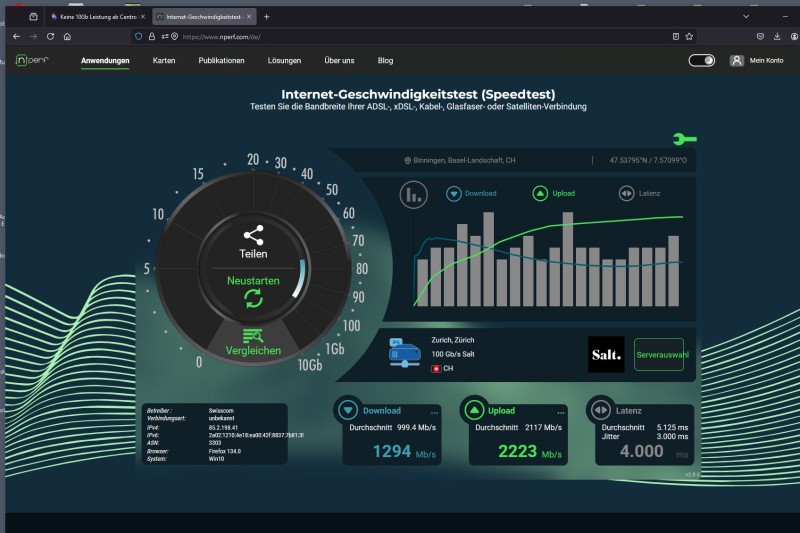Click the nPerf logo in header
This screenshot has width=800, height=533.
(33, 60)
